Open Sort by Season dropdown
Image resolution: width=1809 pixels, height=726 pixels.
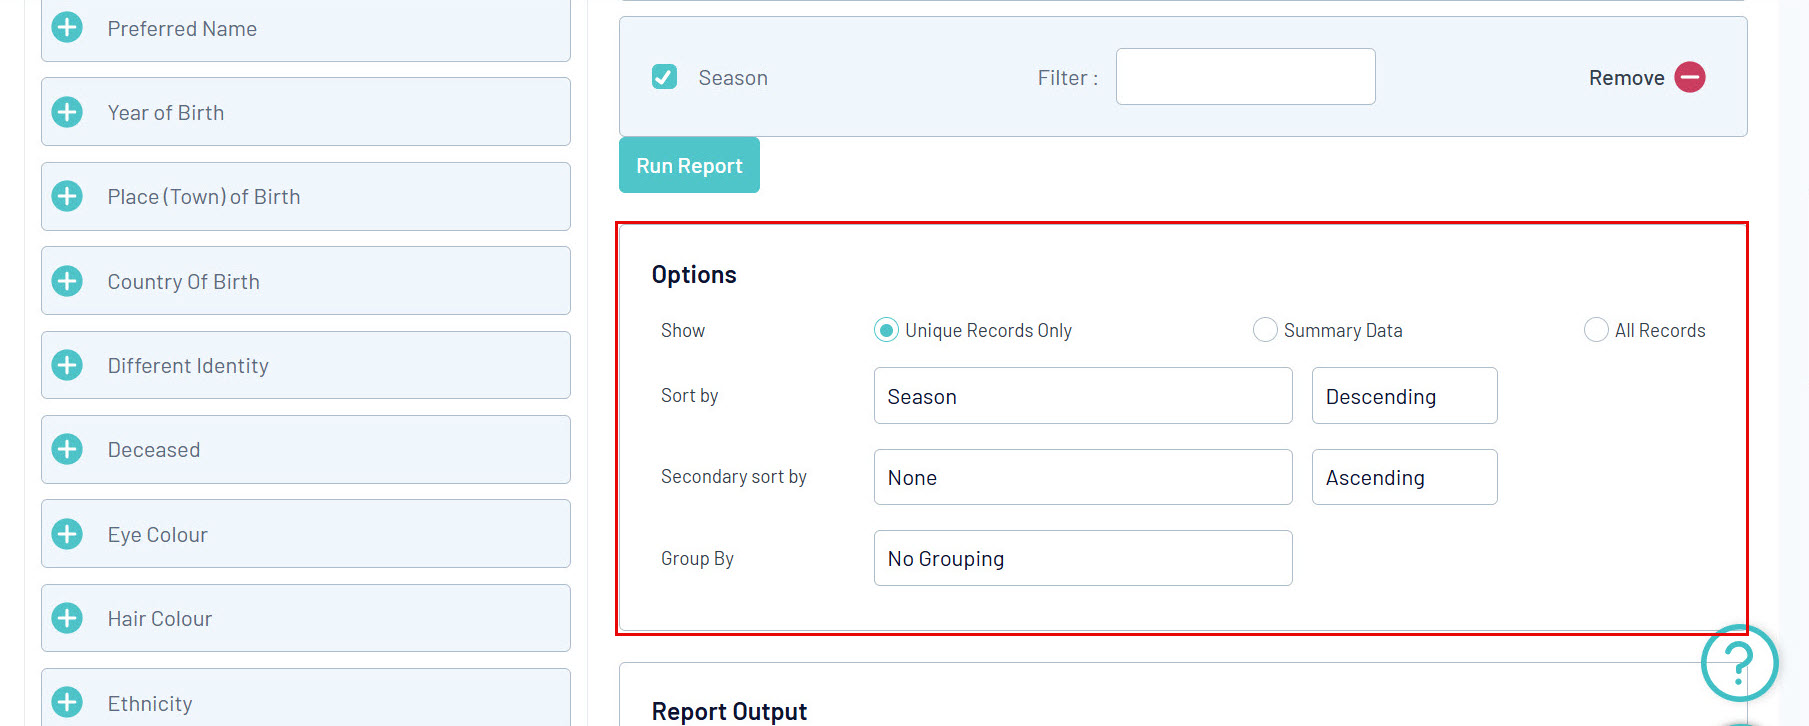coord(1082,396)
